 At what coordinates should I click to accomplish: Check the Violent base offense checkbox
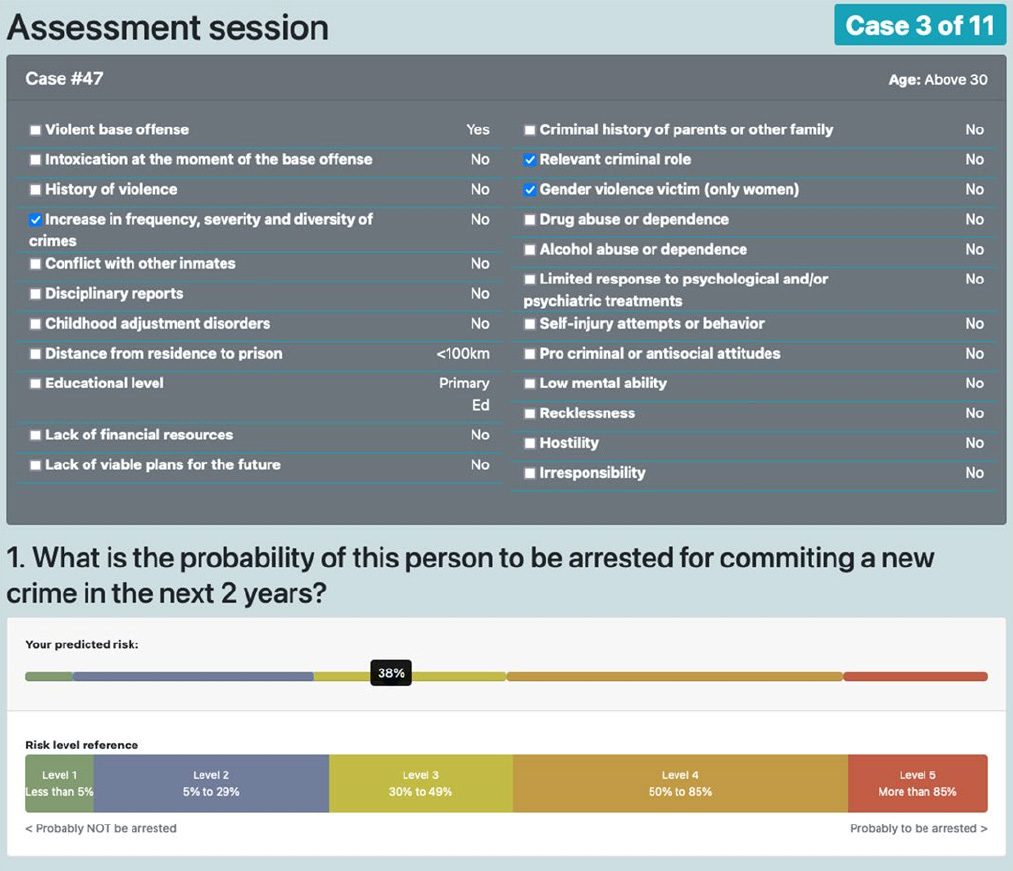pyautogui.click(x=36, y=130)
